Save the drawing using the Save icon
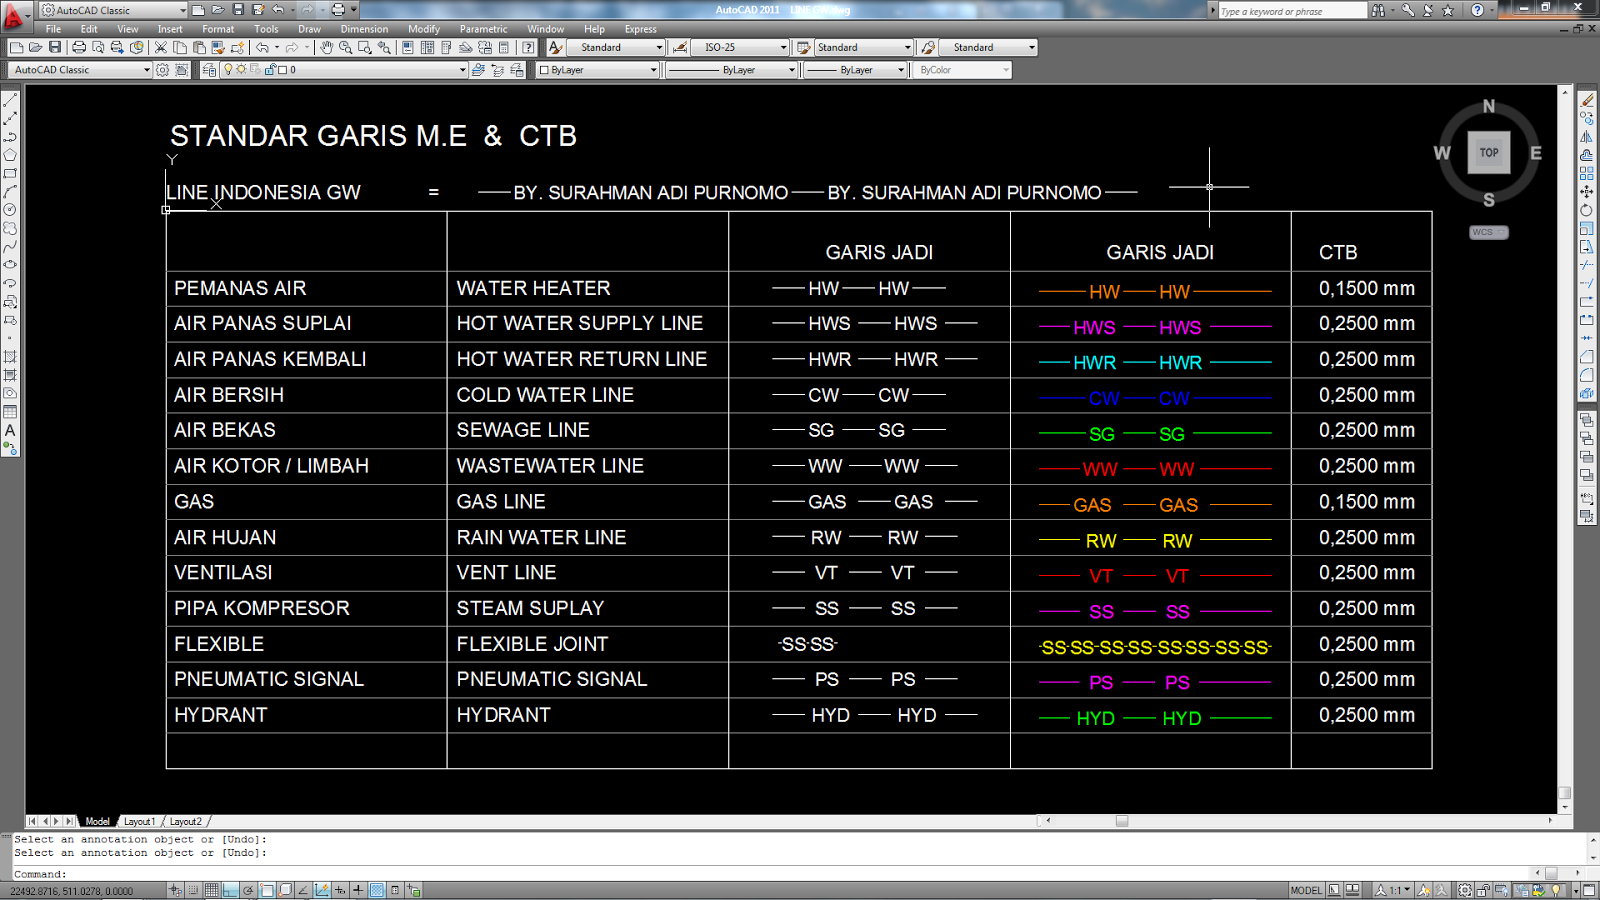This screenshot has width=1600, height=900. pyautogui.click(x=53, y=46)
